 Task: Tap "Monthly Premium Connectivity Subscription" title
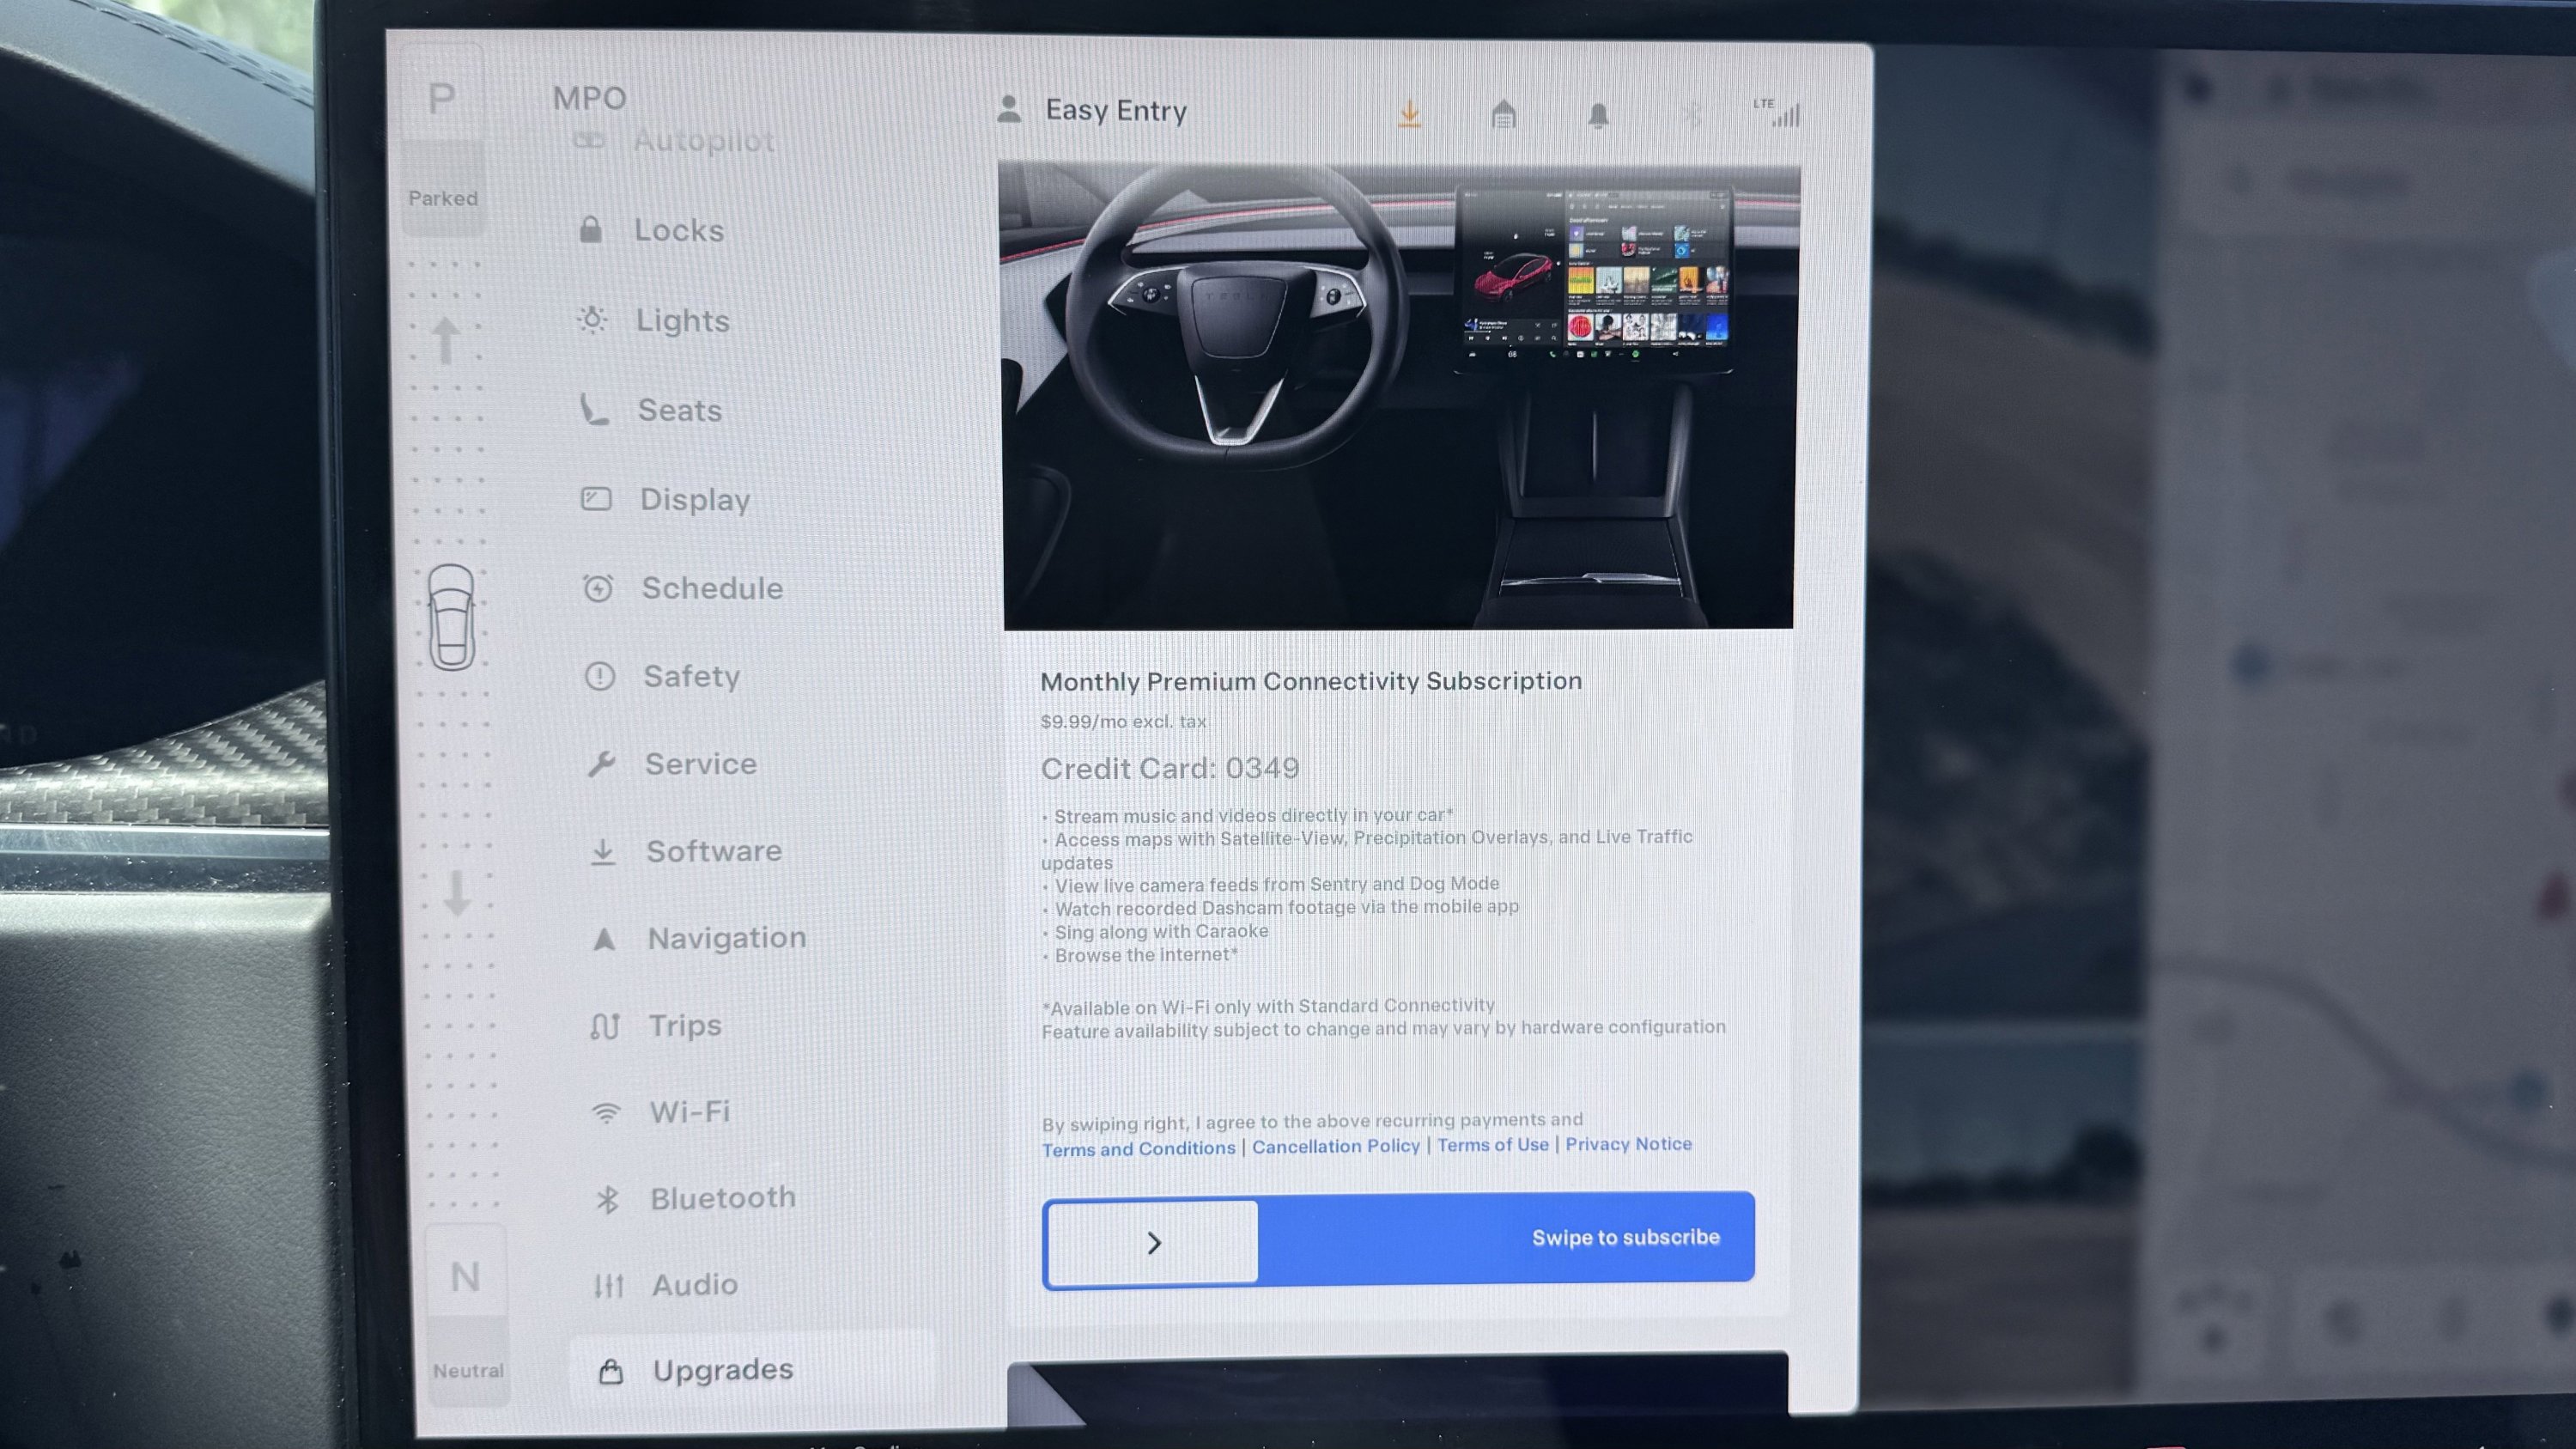click(x=1311, y=681)
